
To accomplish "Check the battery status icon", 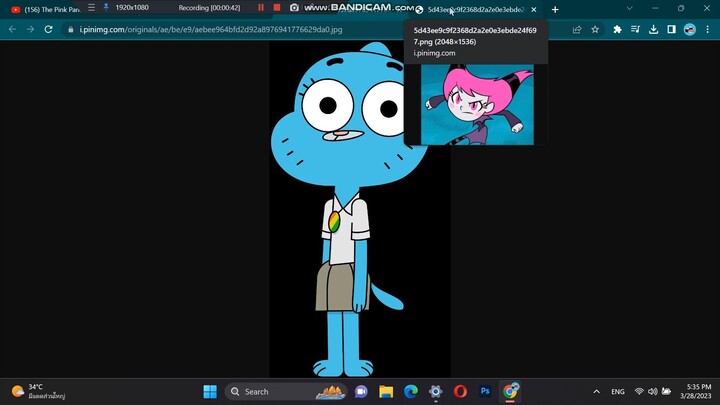I will coord(666,392).
